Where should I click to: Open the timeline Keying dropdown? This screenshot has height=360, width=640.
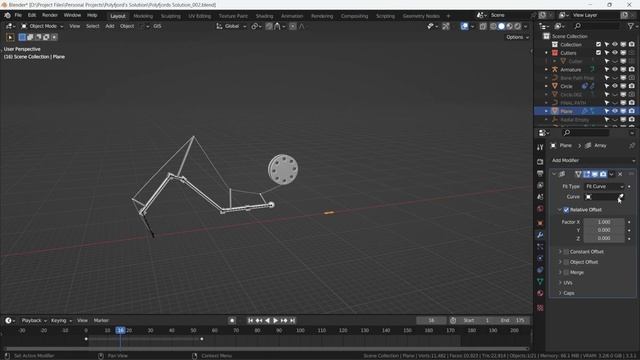click(x=61, y=321)
